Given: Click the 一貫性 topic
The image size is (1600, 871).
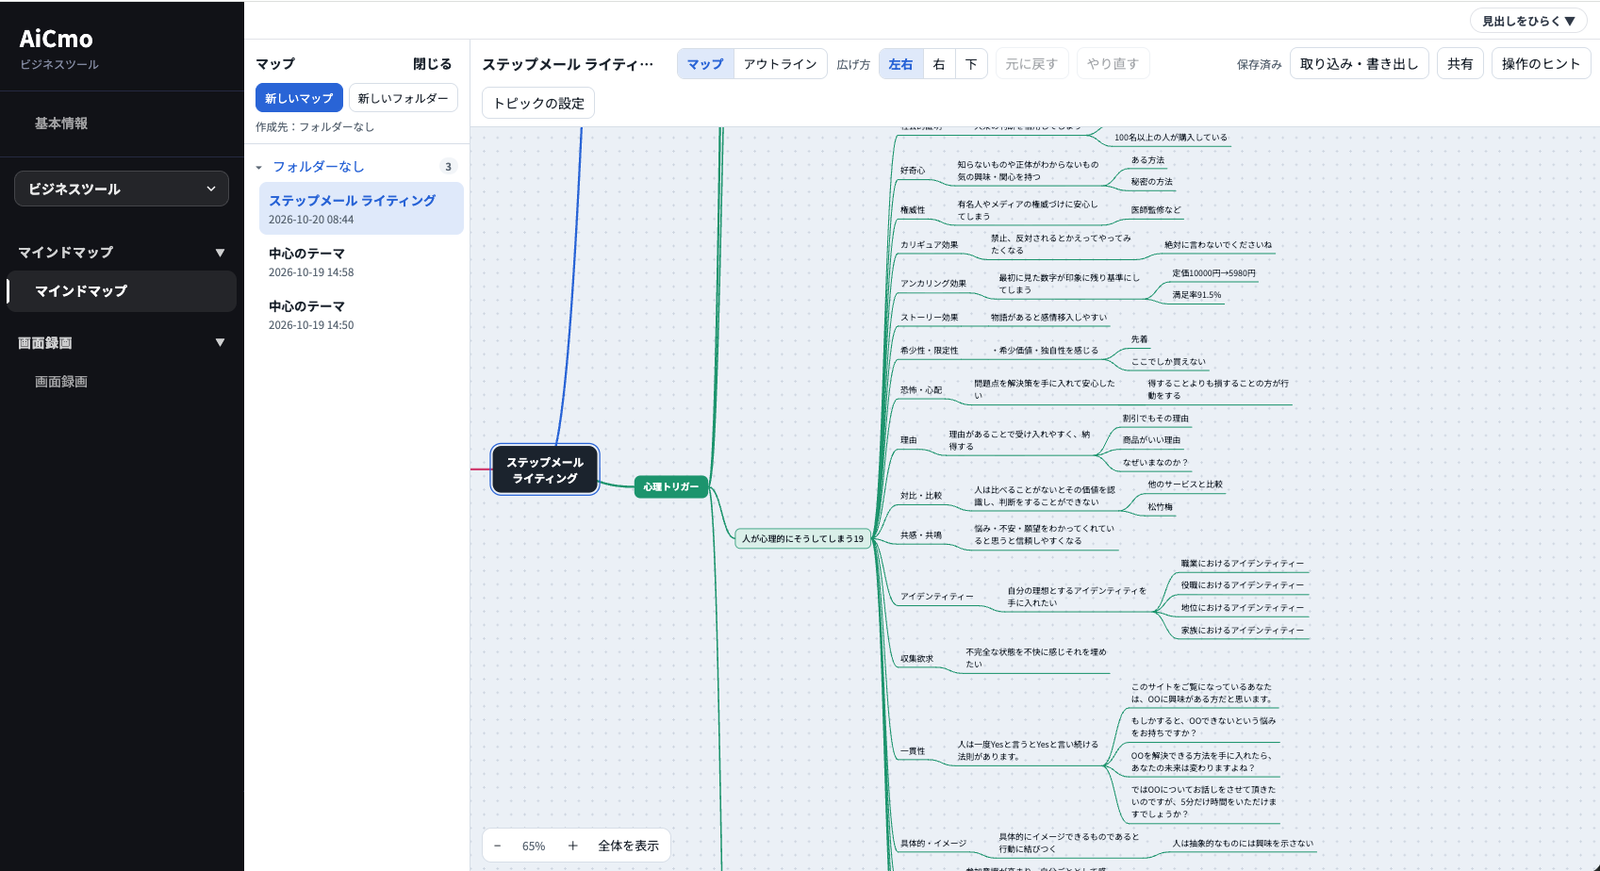Looking at the screenshot, I should point(912,751).
